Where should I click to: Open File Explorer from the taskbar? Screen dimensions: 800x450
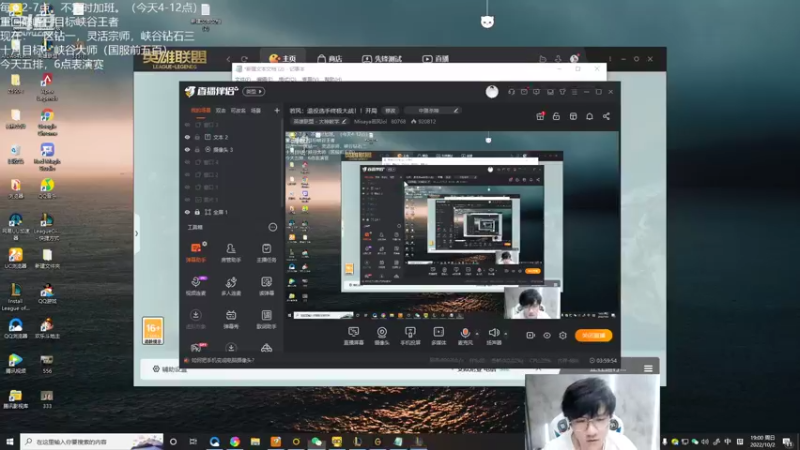coord(255,441)
